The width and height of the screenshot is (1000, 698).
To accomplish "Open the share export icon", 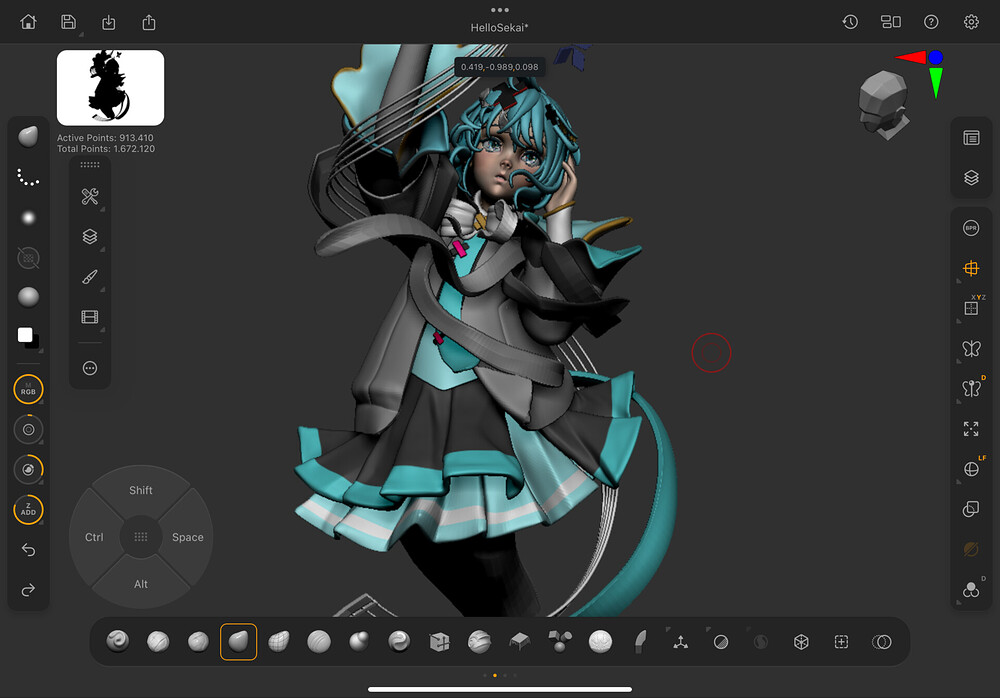I will coord(149,23).
